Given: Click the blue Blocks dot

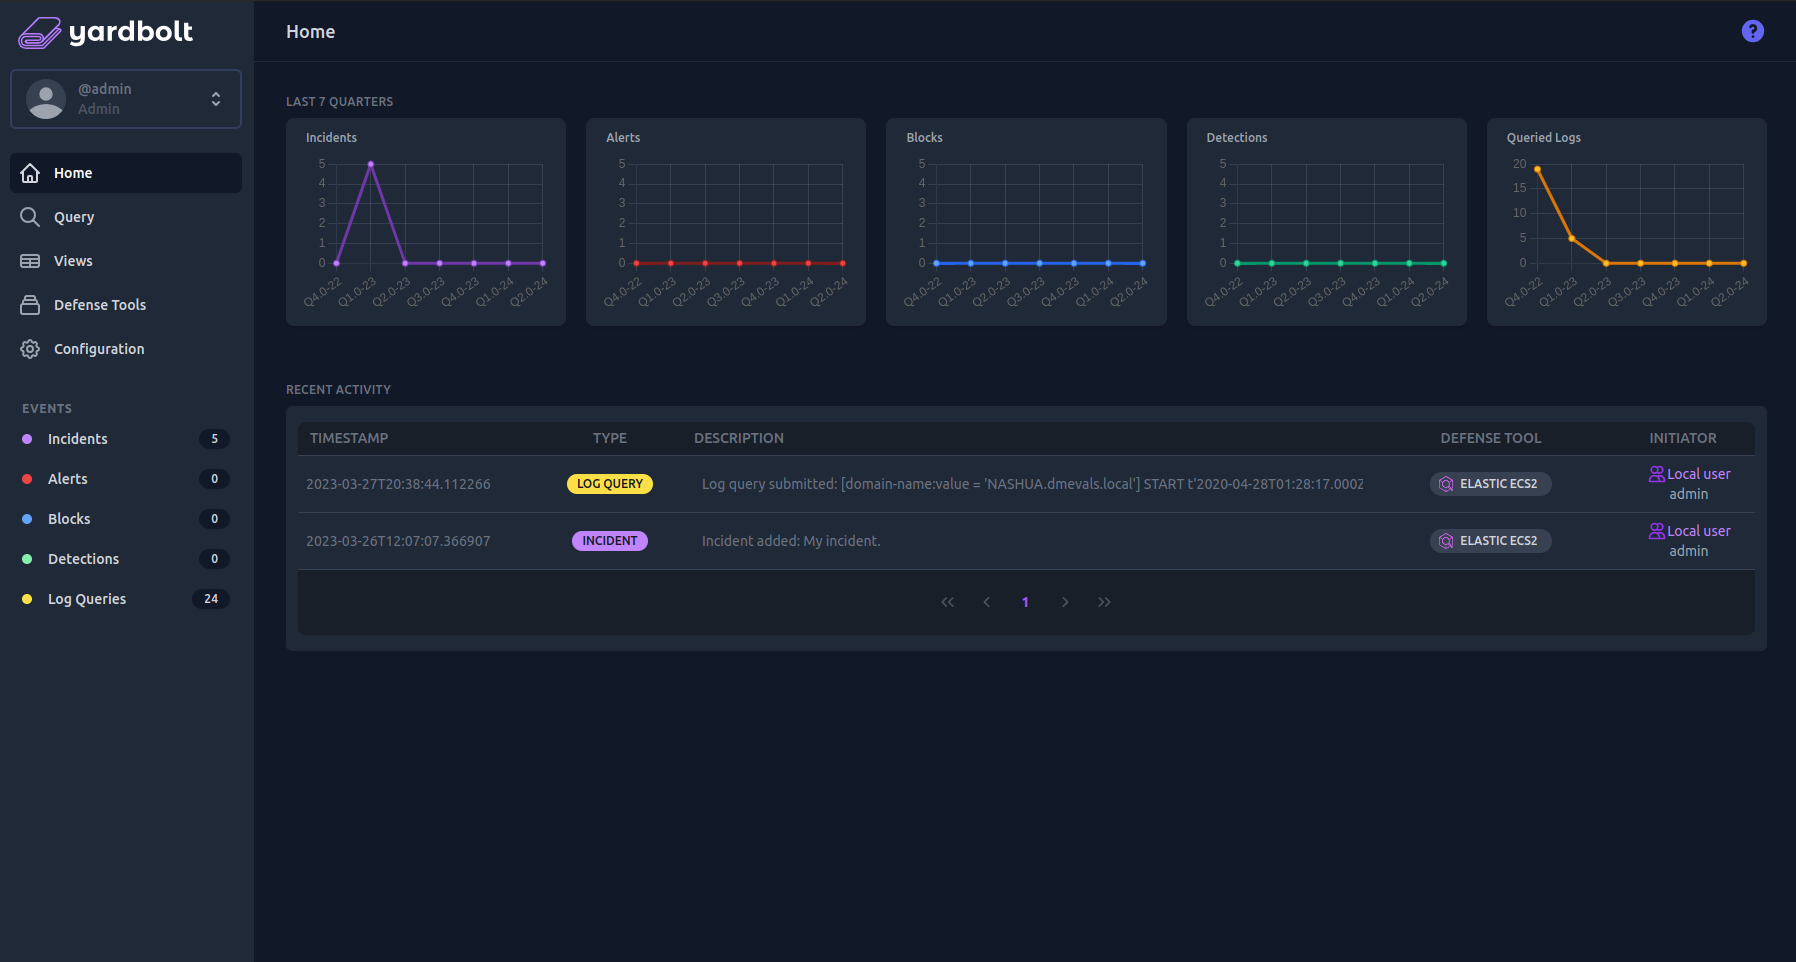Looking at the screenshot, I should 27,519.
